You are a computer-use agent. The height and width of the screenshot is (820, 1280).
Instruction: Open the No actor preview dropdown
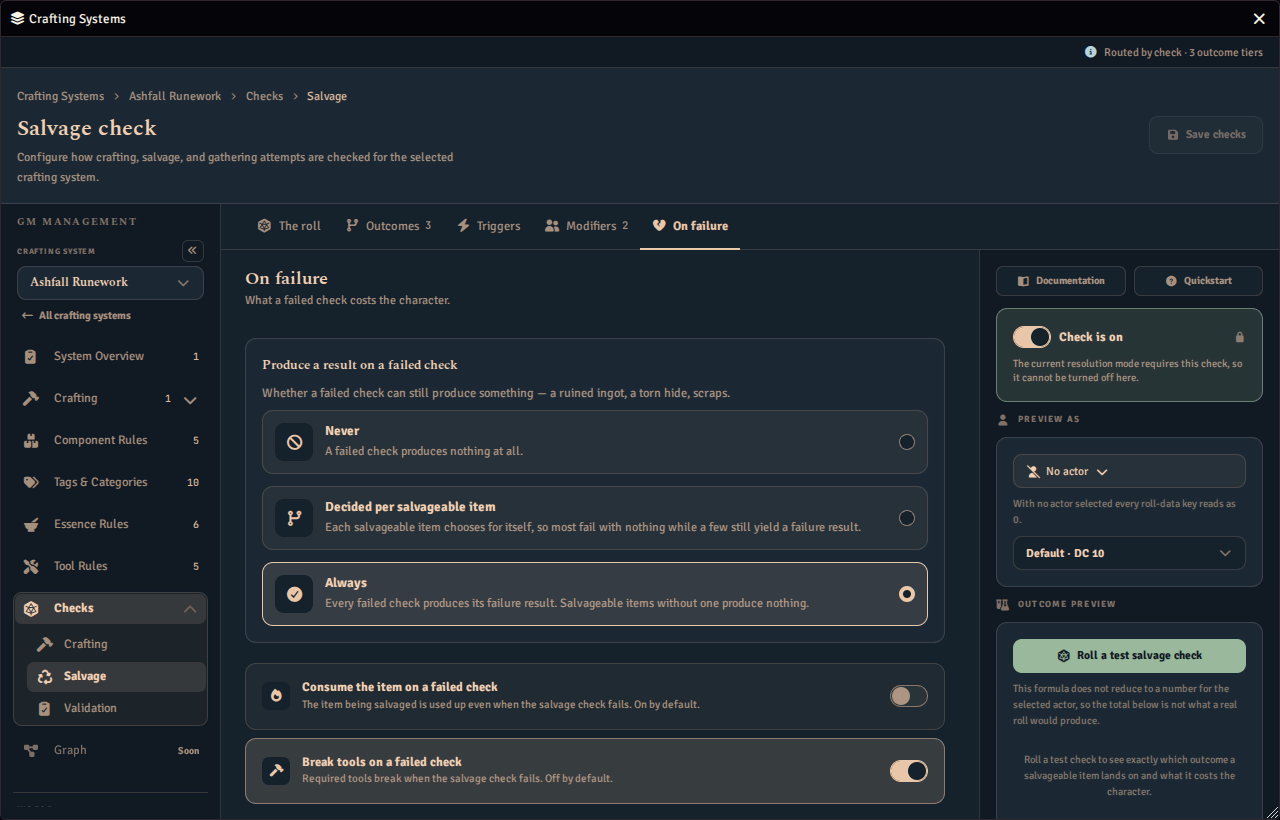coord(1129,471)
